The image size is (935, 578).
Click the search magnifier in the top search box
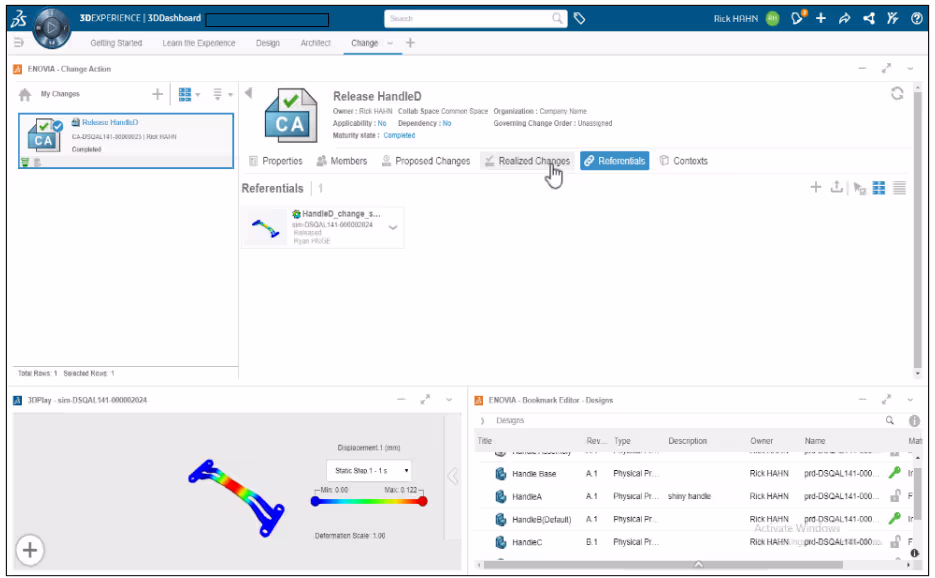(x=557, y=18)
